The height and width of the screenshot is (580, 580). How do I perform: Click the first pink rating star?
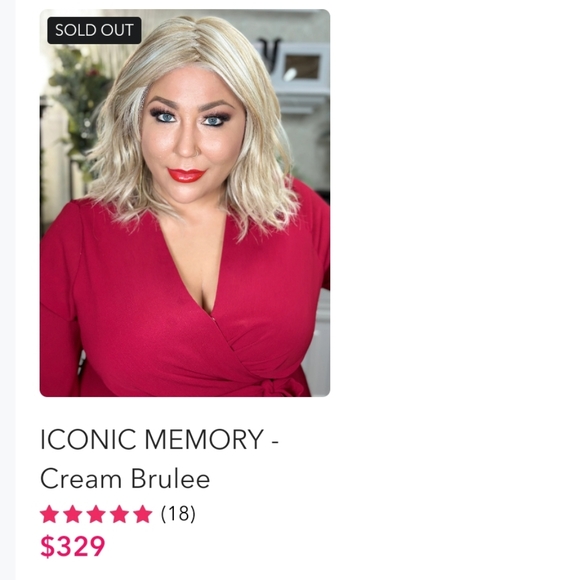pyautogui.click(x=49, y=514)
